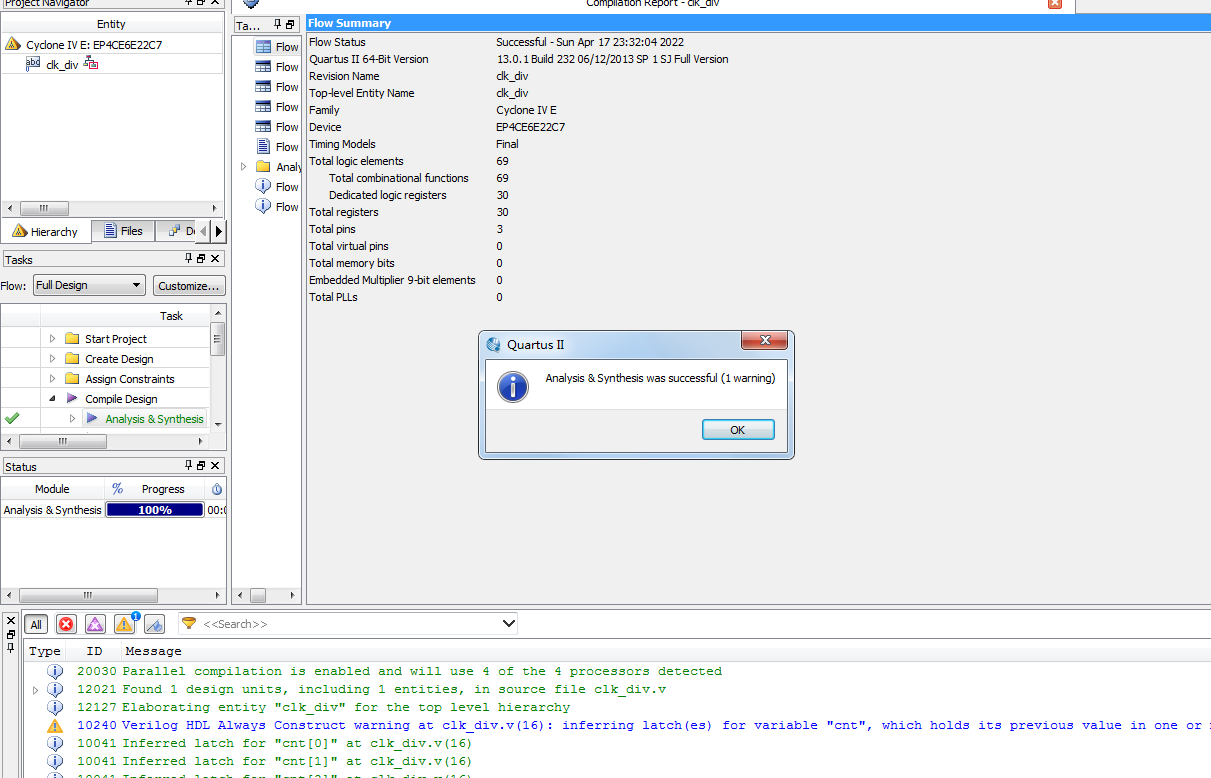This screenshot has width=1211, height=778.
Task: Expand the Analysis & Synthesis task
Action: [72, 419]
